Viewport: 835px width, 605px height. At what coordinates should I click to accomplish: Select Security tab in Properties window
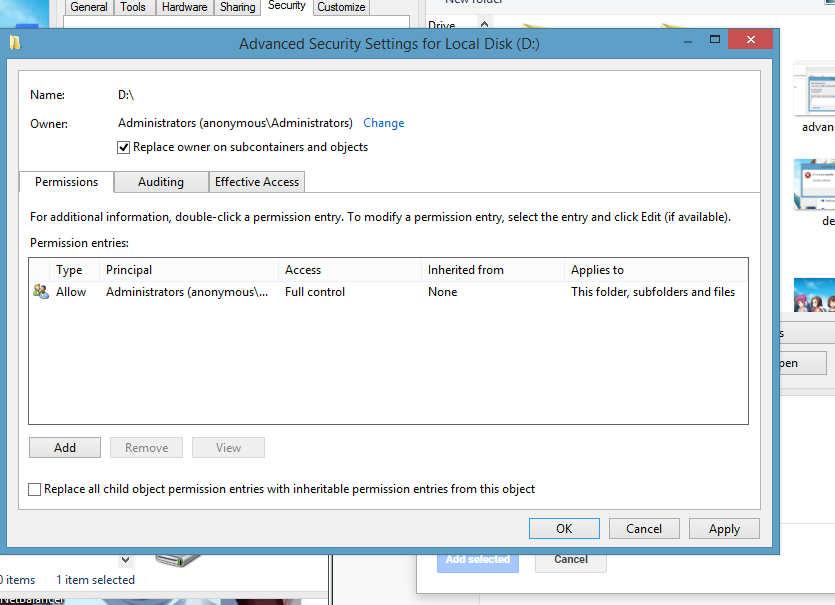[x=286, y=6]
